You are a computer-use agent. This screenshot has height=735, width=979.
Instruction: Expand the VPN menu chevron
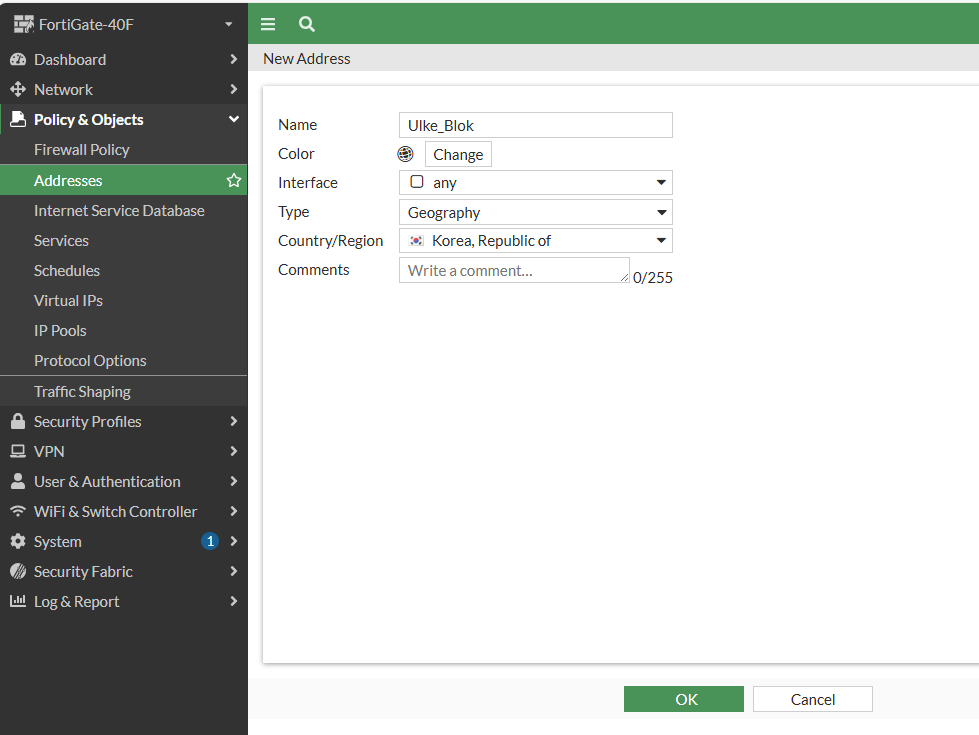click(234, 451)
